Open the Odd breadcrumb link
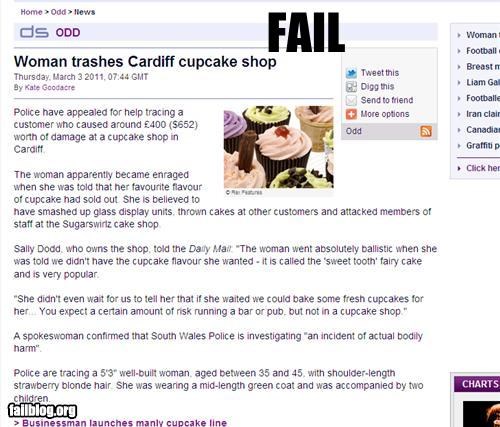Image resolution: width=500 pixels, height=427 pixels. pyautogui.click(x=58, y=12)
